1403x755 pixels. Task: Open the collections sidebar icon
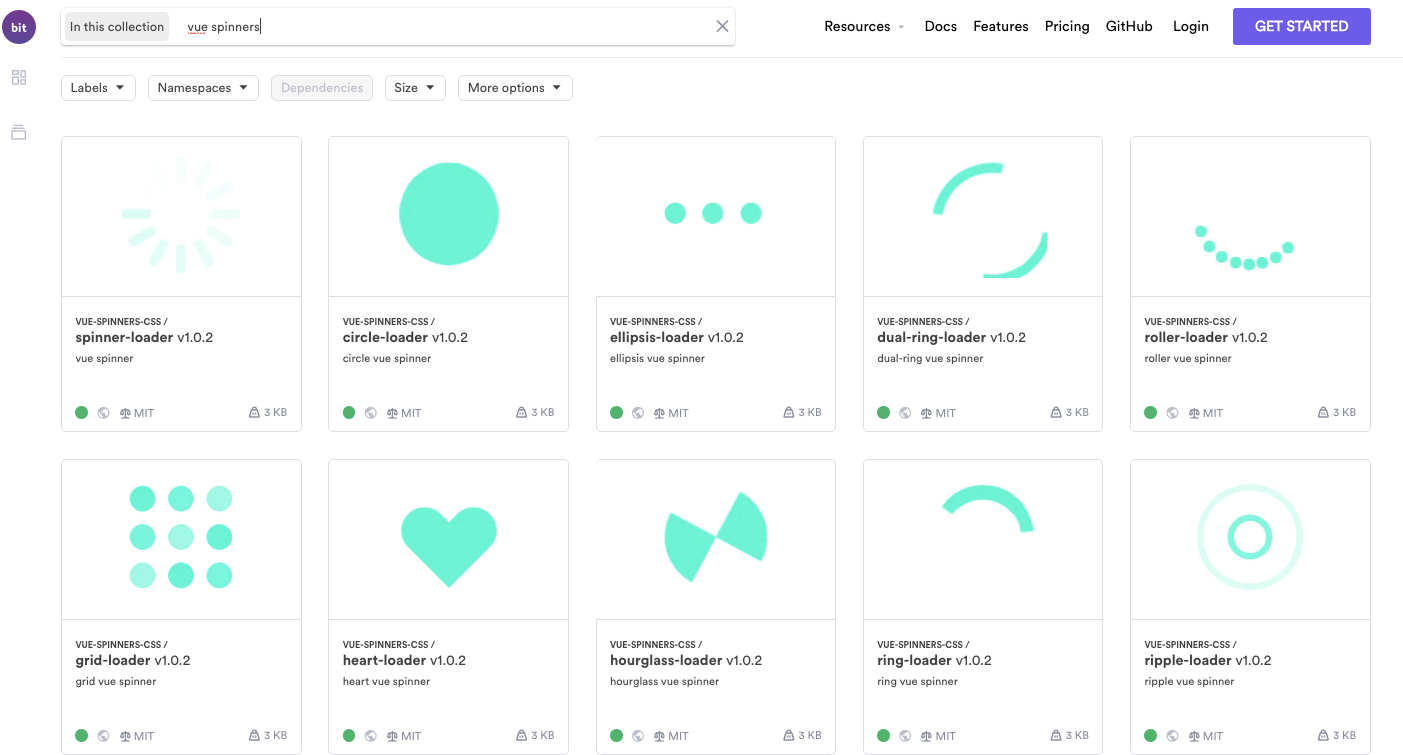tap(19, 132)
